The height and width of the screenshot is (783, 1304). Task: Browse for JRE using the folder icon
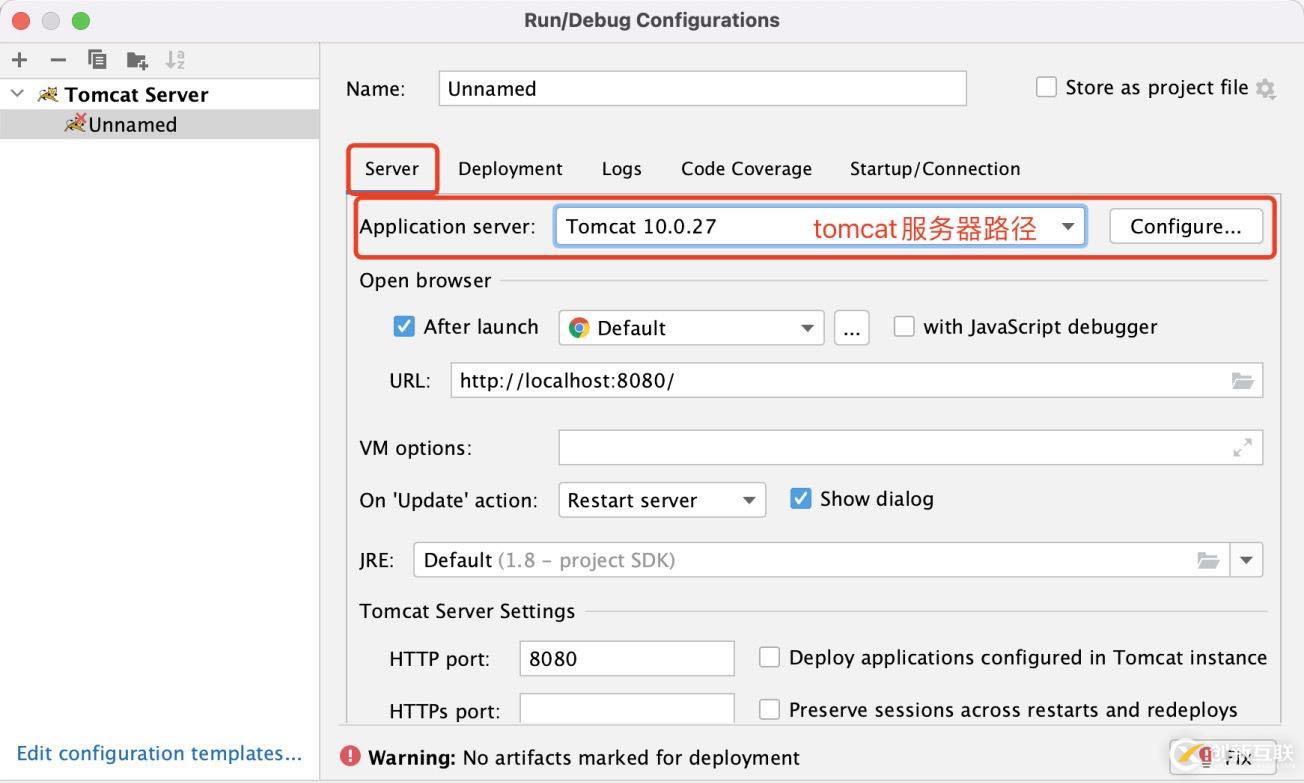click(x=1208, y=560)
